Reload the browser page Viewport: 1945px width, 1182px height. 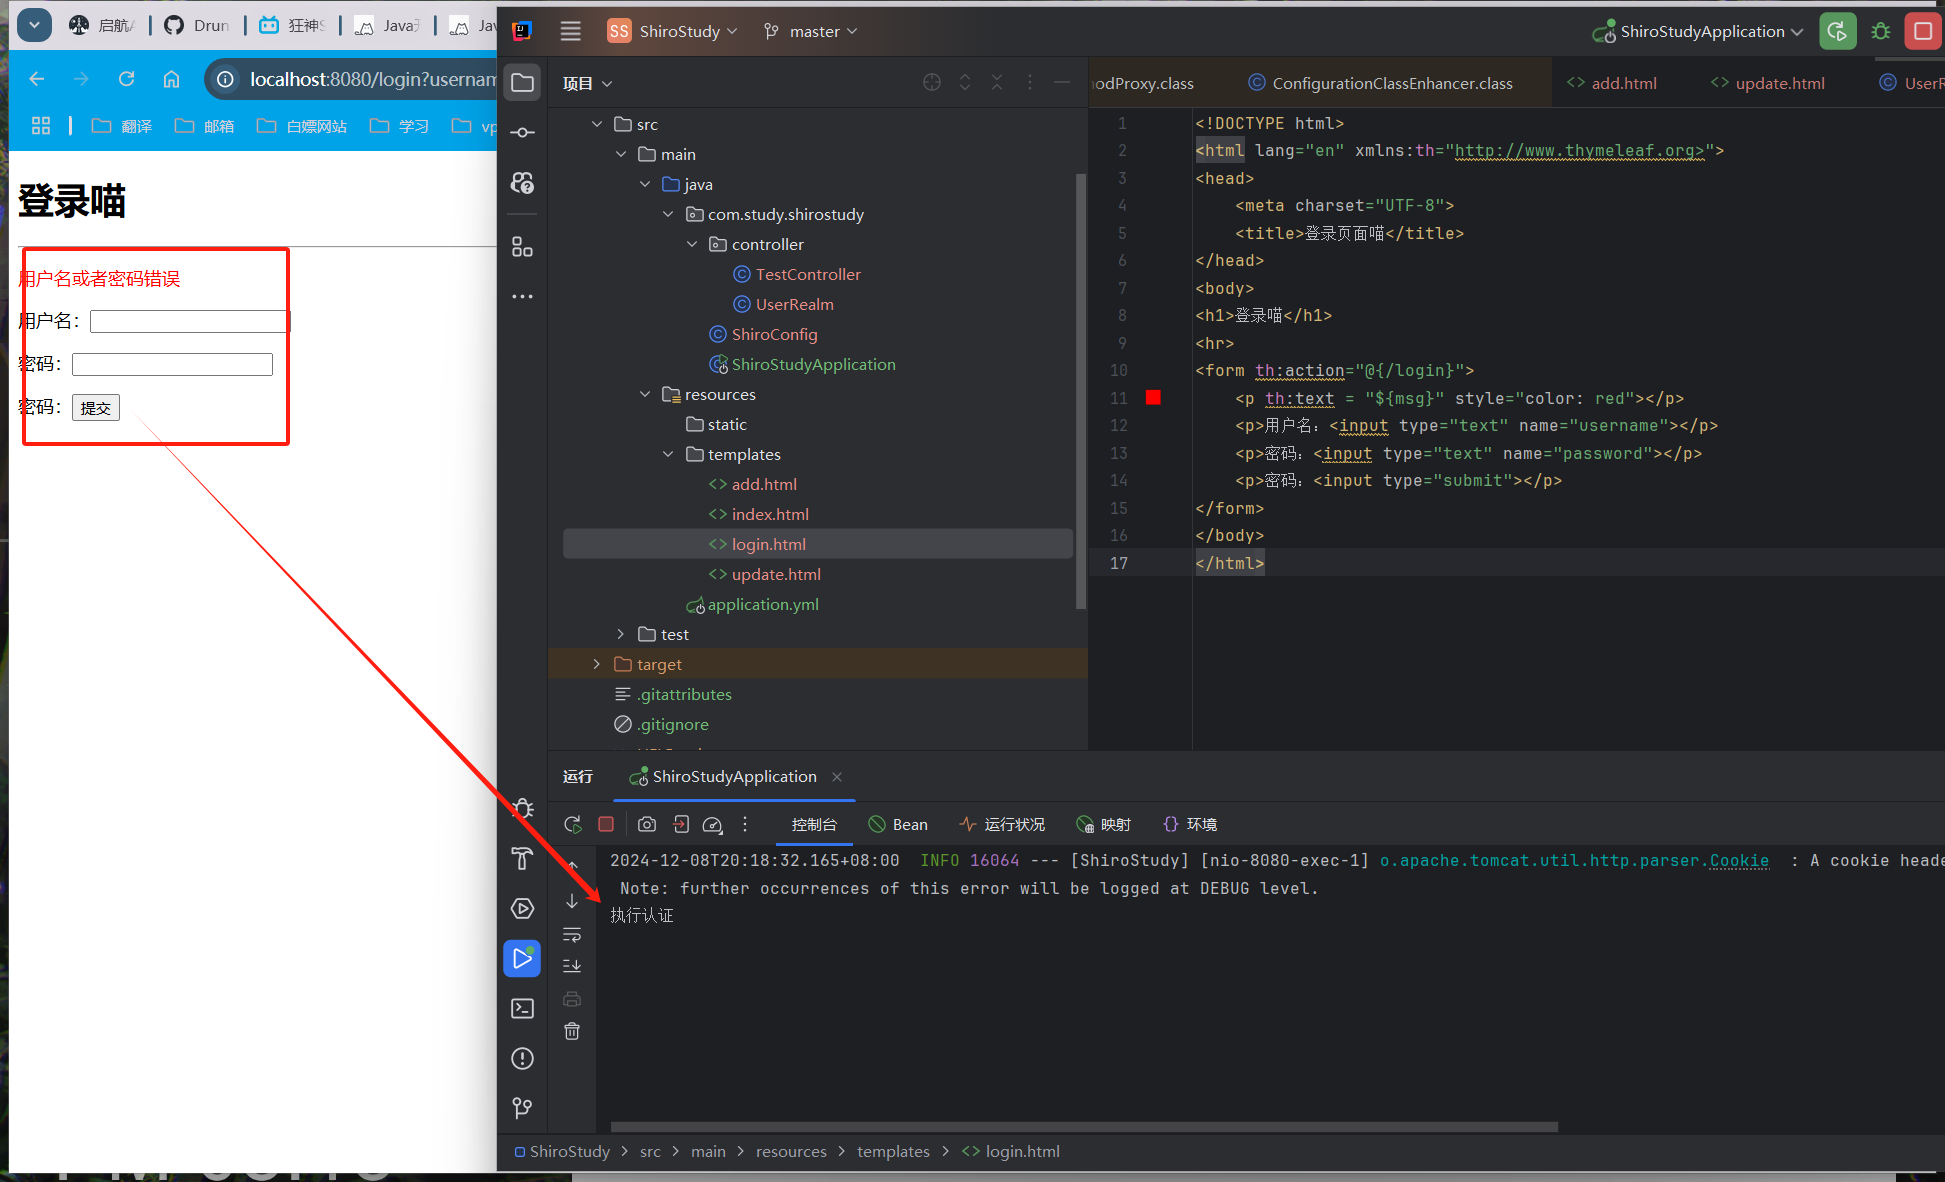tap(126, 79)
